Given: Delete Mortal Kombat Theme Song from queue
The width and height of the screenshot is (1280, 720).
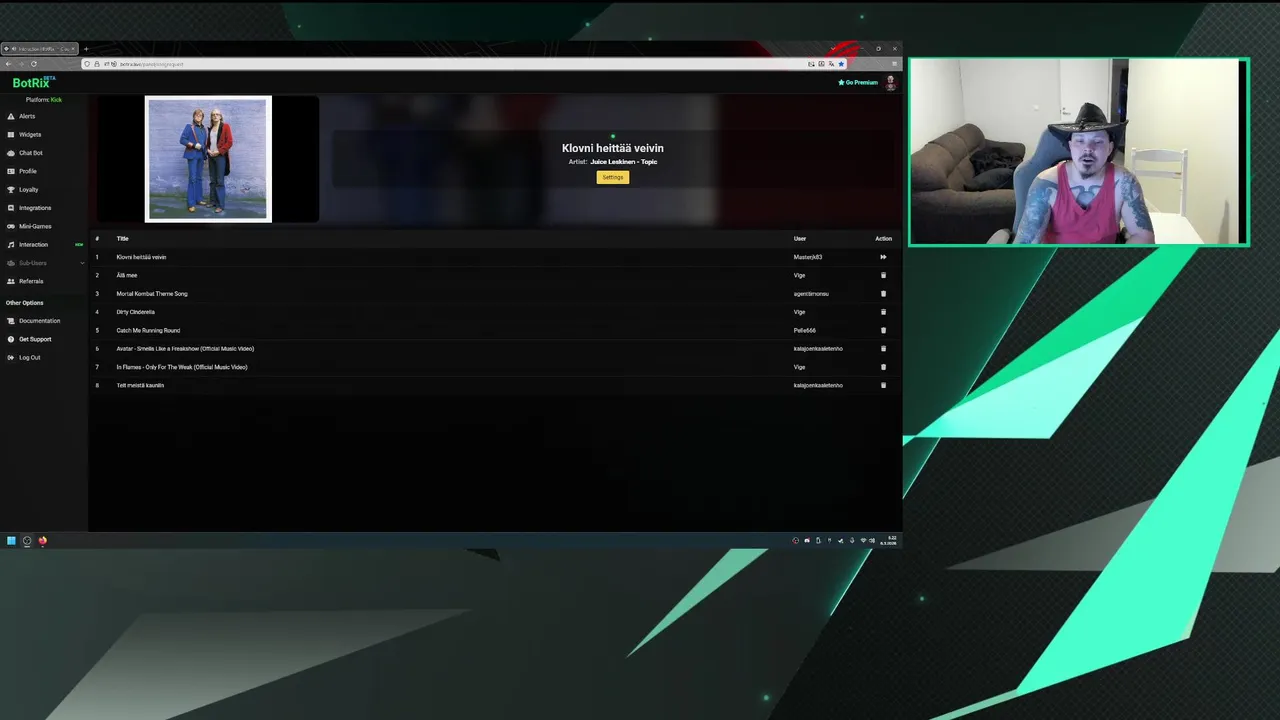Looking at the screenshot, I should (x=883, y=294).
